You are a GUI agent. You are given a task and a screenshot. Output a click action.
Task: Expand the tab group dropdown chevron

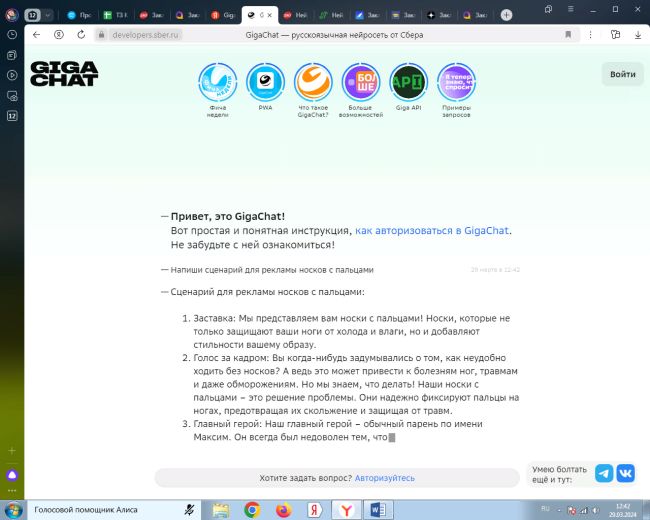click(x=48, y=15)
